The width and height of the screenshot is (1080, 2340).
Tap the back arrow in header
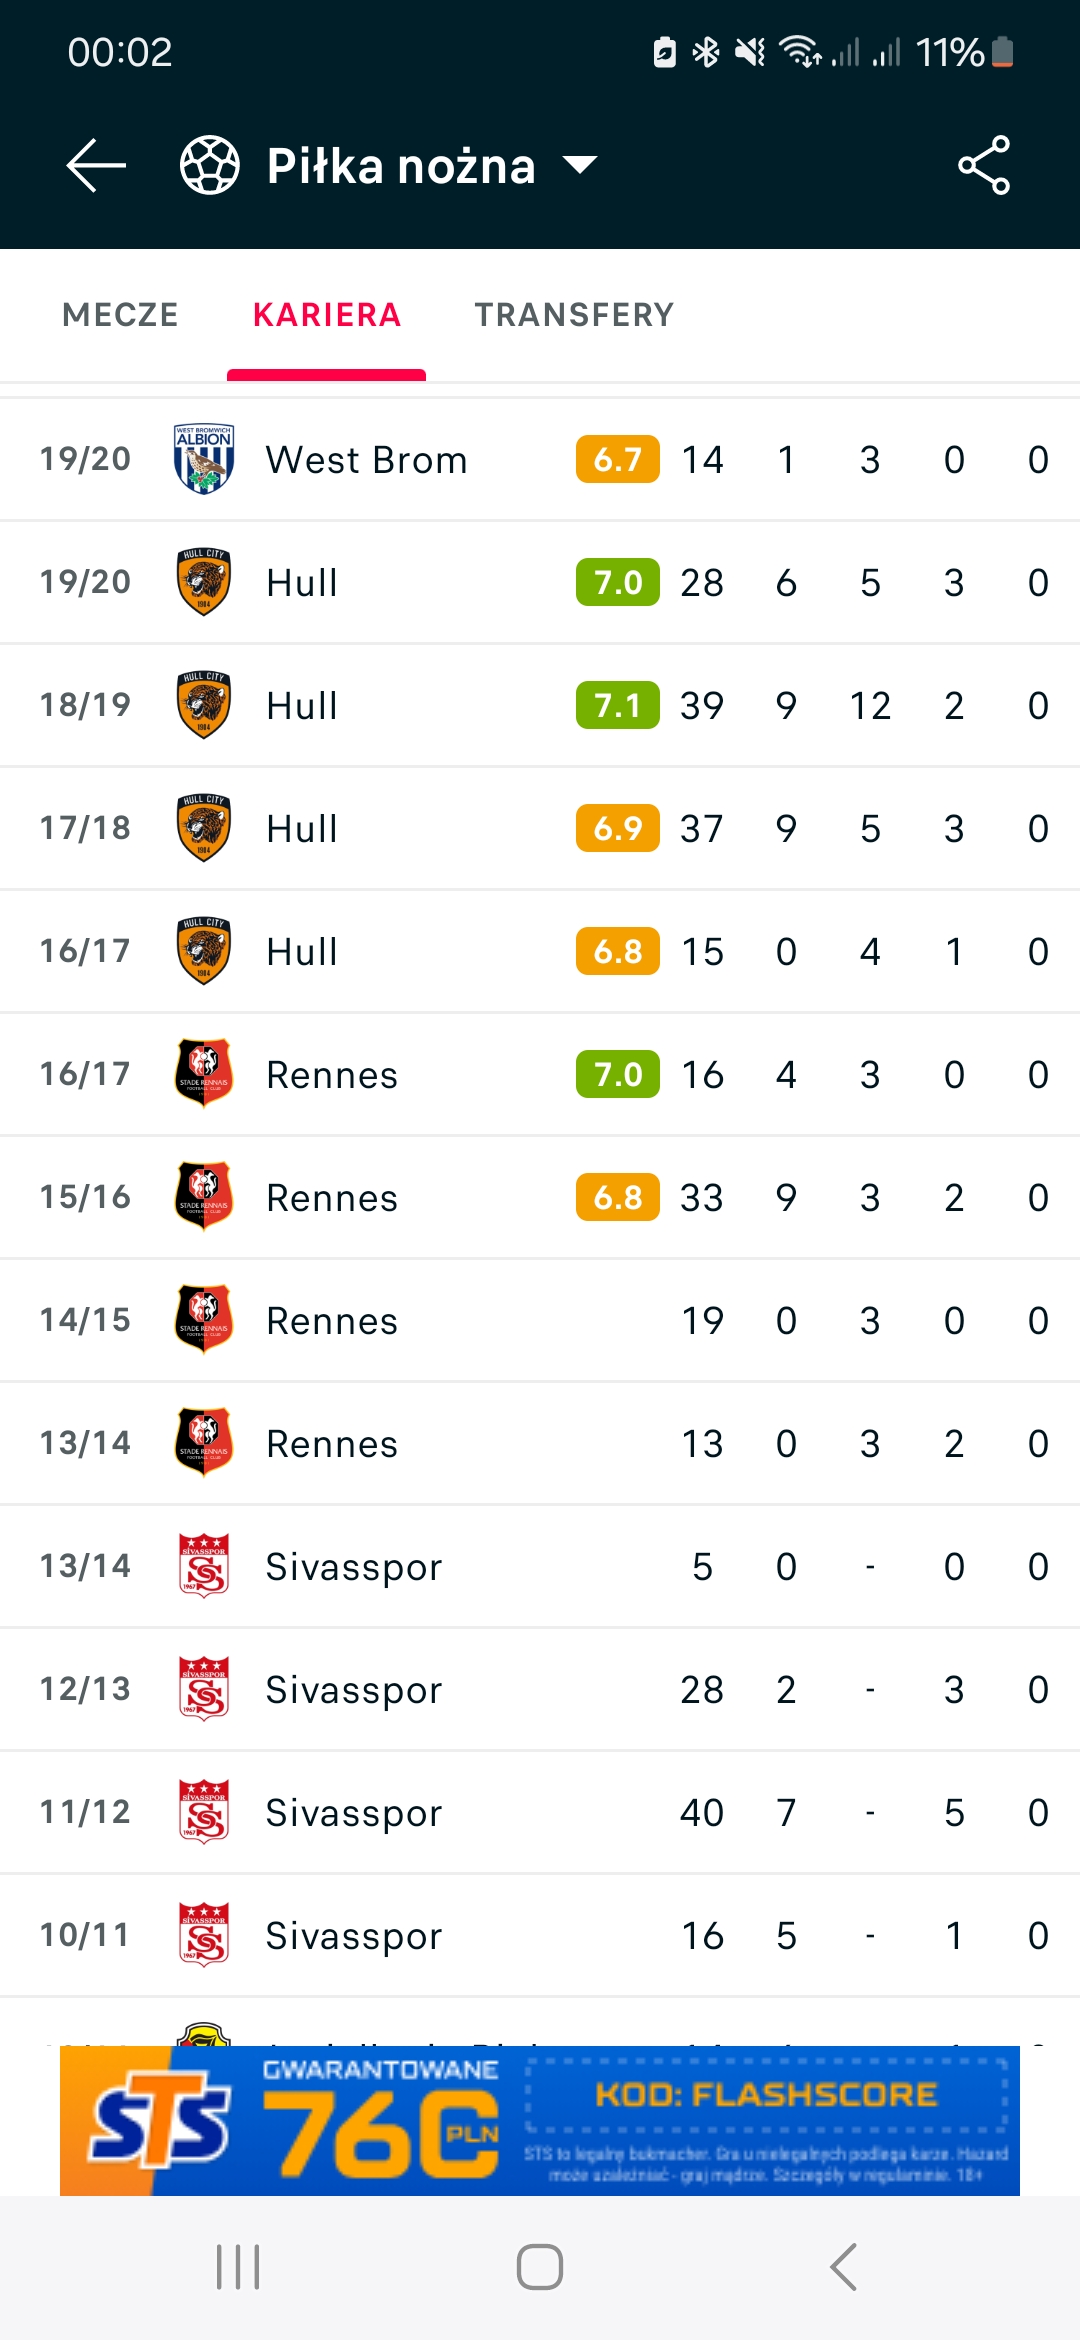click(x=96, y=165)
